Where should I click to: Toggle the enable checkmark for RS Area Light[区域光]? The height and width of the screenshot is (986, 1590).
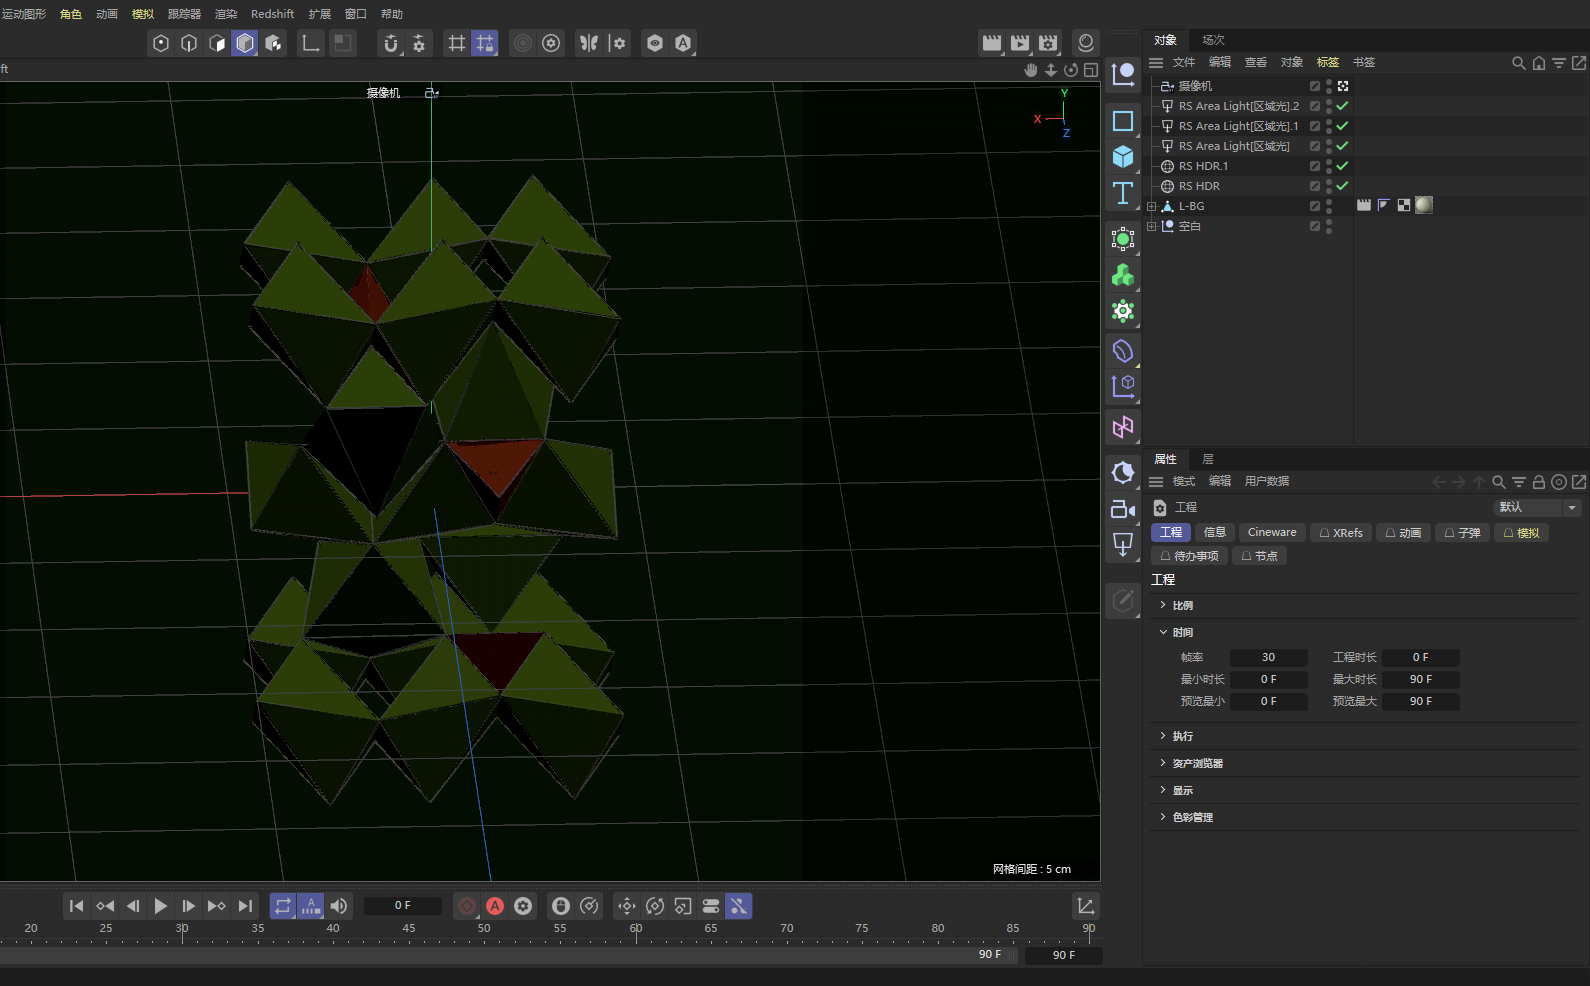pyautogui.click(x=1343, y=146)
